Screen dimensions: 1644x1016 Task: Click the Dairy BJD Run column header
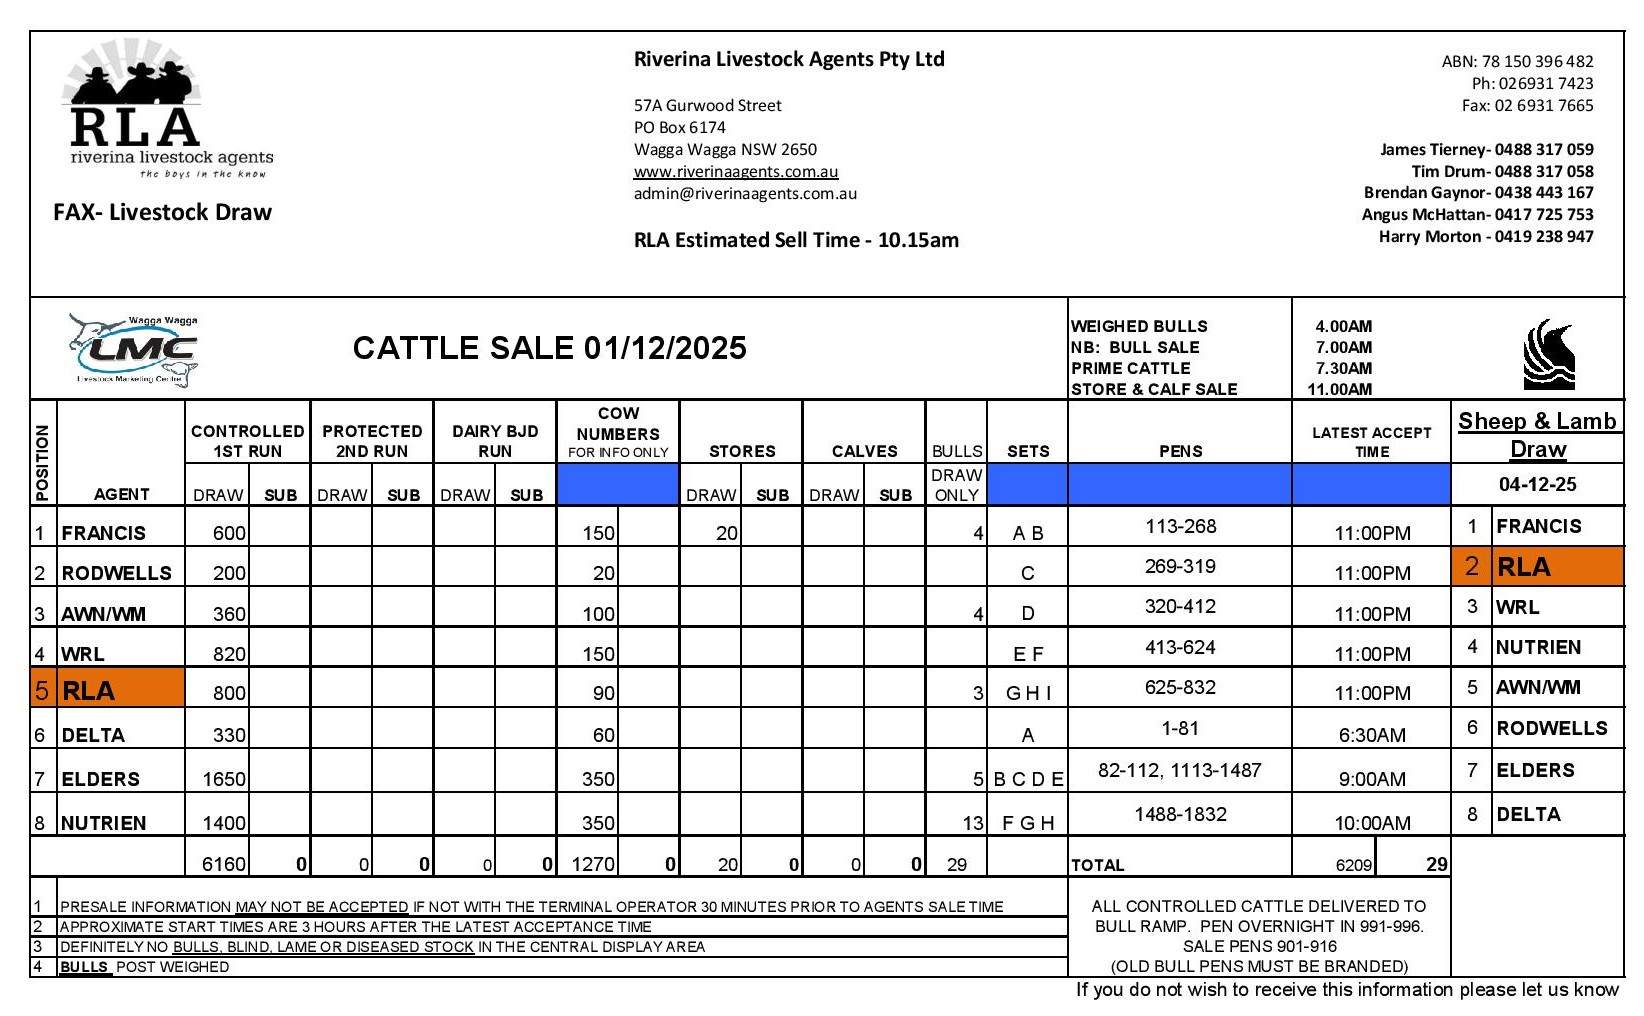(495, 440)
